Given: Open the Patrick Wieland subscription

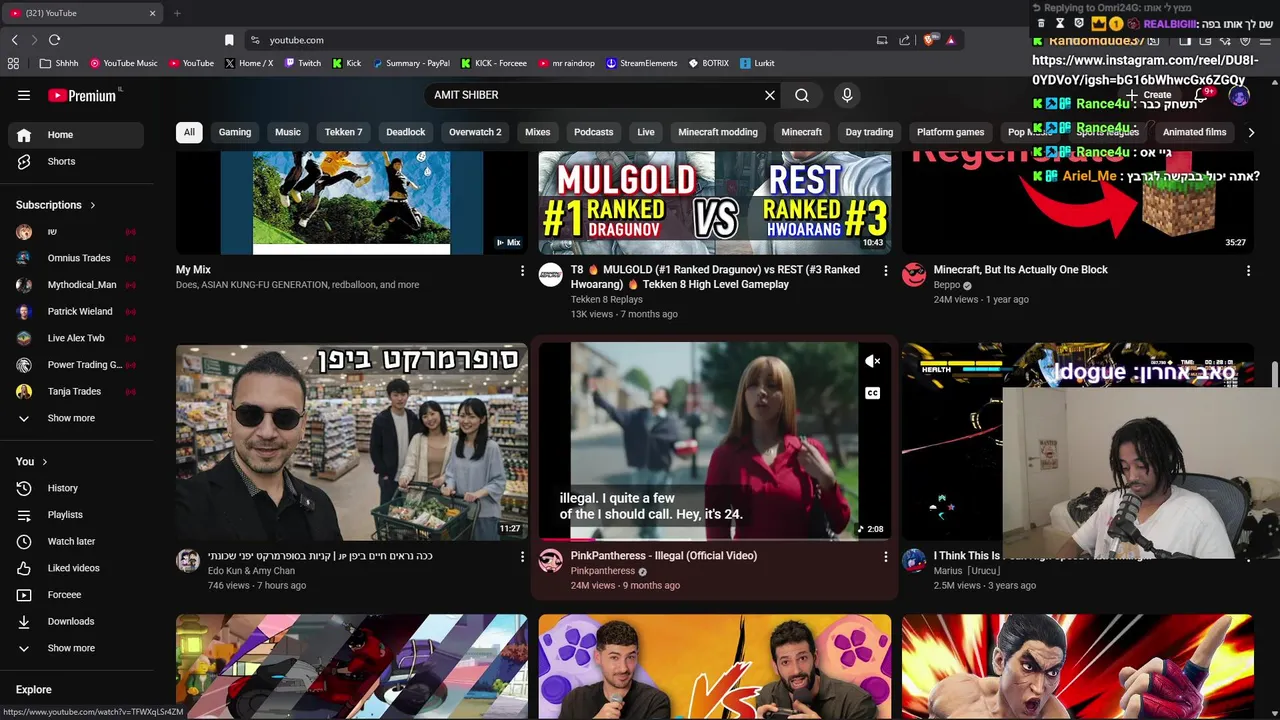Looking at the screenshot, I should (x=76, y=311).
